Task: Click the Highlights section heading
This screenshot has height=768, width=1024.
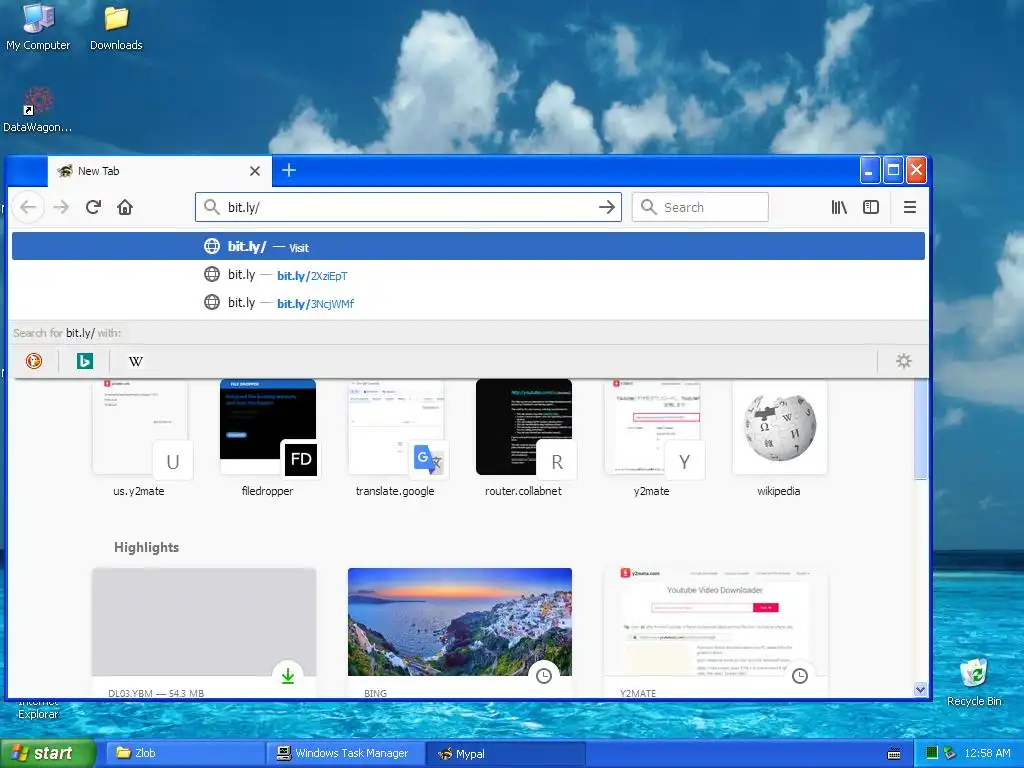Action: (146, 547)
